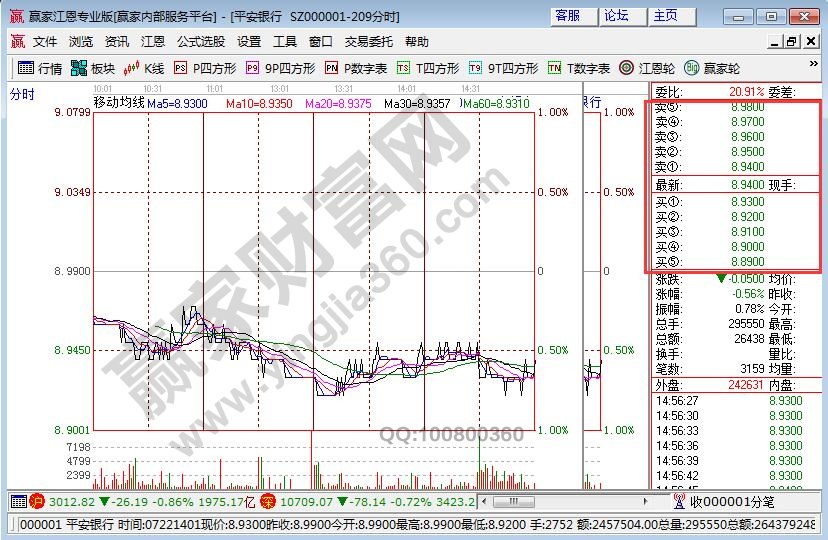The width and height of the screenshot is (828, 540).
Task: Select the P数字表 tool
Action: pos(356,68)
